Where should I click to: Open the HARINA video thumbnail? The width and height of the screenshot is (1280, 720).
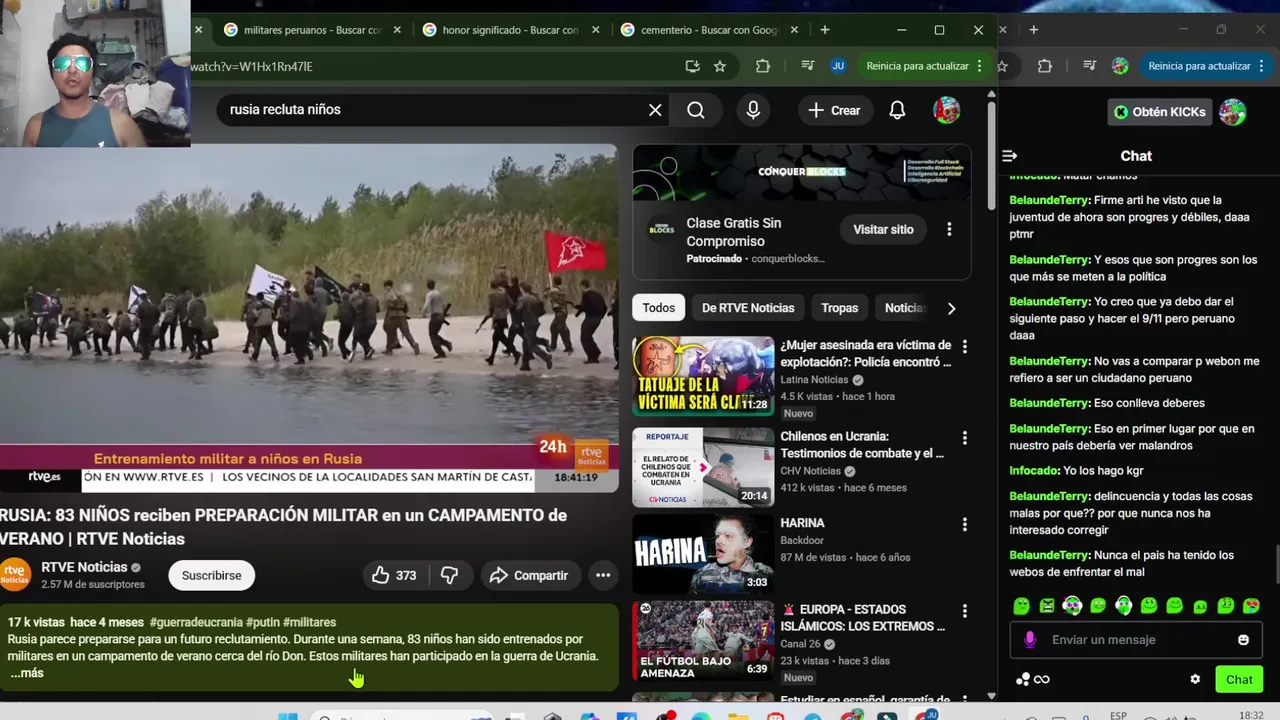pyautogui.click(x=703, y=553)
